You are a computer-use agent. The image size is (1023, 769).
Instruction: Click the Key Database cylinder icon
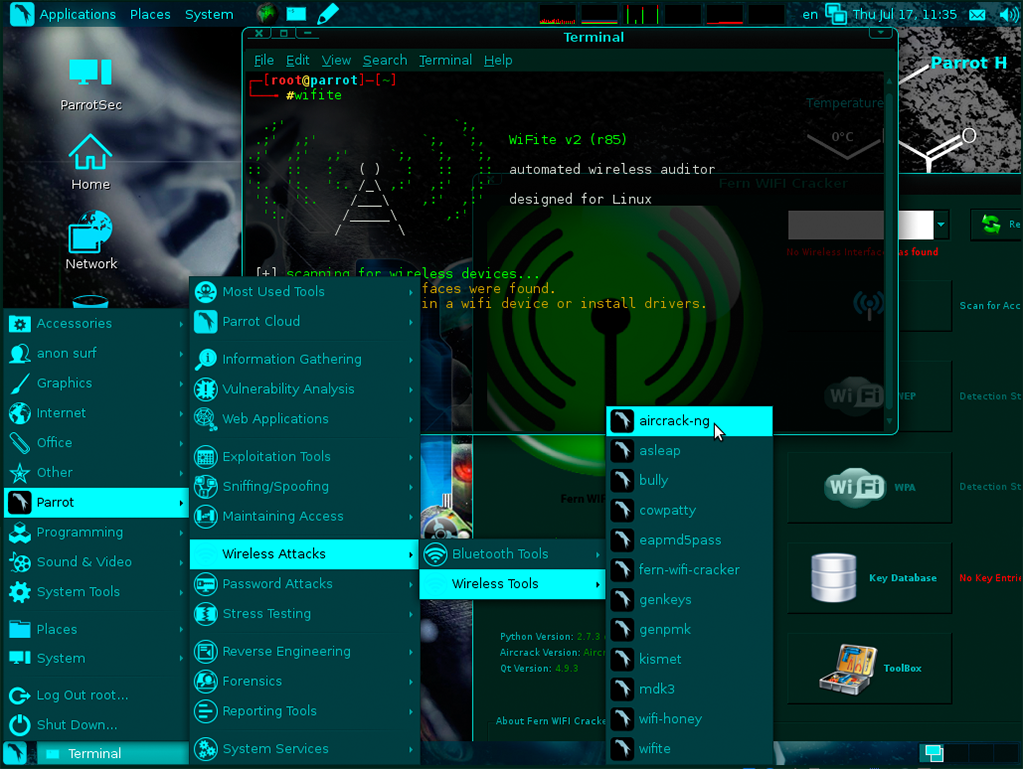(833, 578)
